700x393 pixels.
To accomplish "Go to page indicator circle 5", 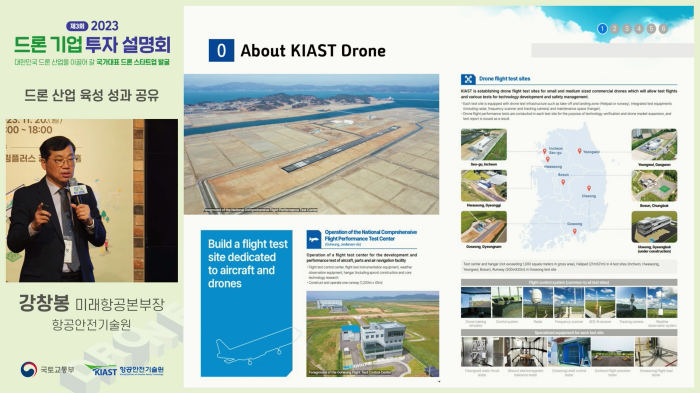I will 651,29.
